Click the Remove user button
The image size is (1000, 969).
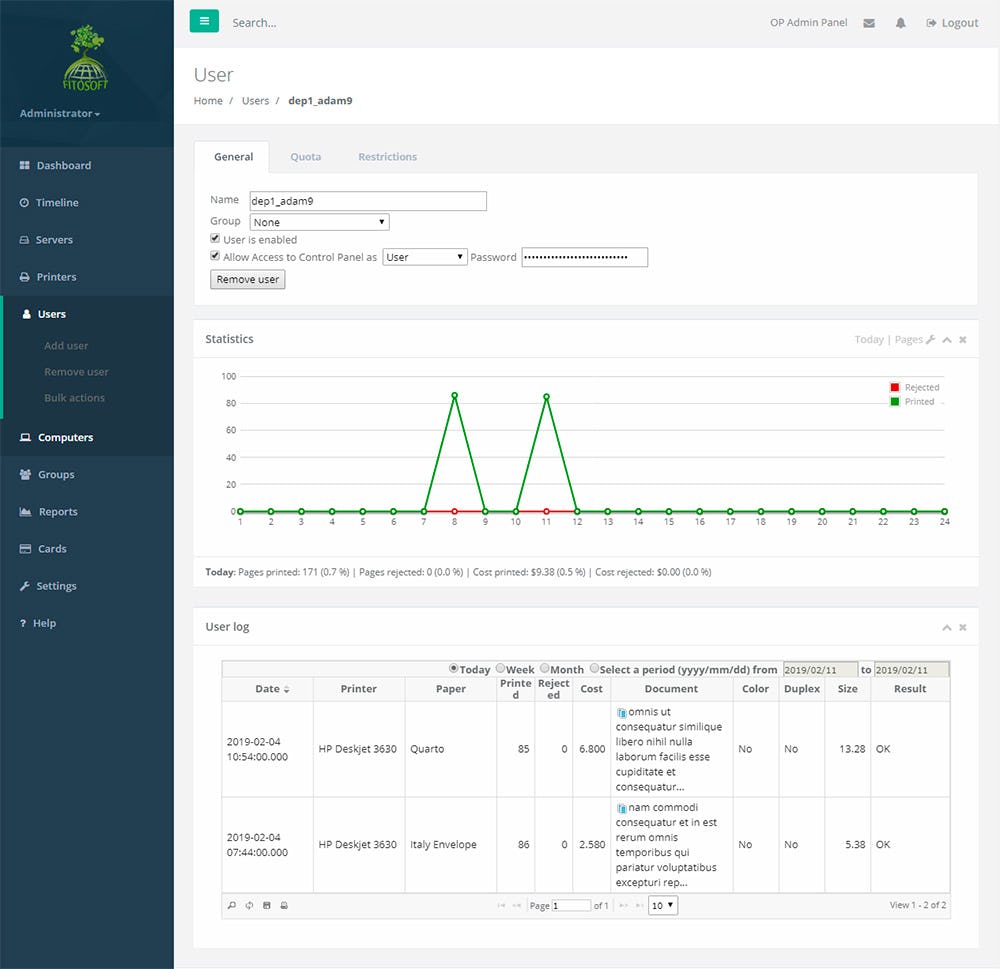point(247,279)
